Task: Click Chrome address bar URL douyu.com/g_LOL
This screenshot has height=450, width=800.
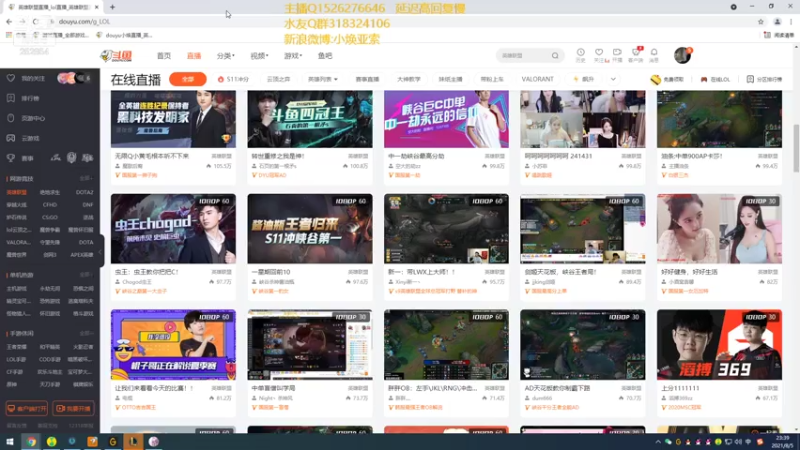Action: [84, 21]
